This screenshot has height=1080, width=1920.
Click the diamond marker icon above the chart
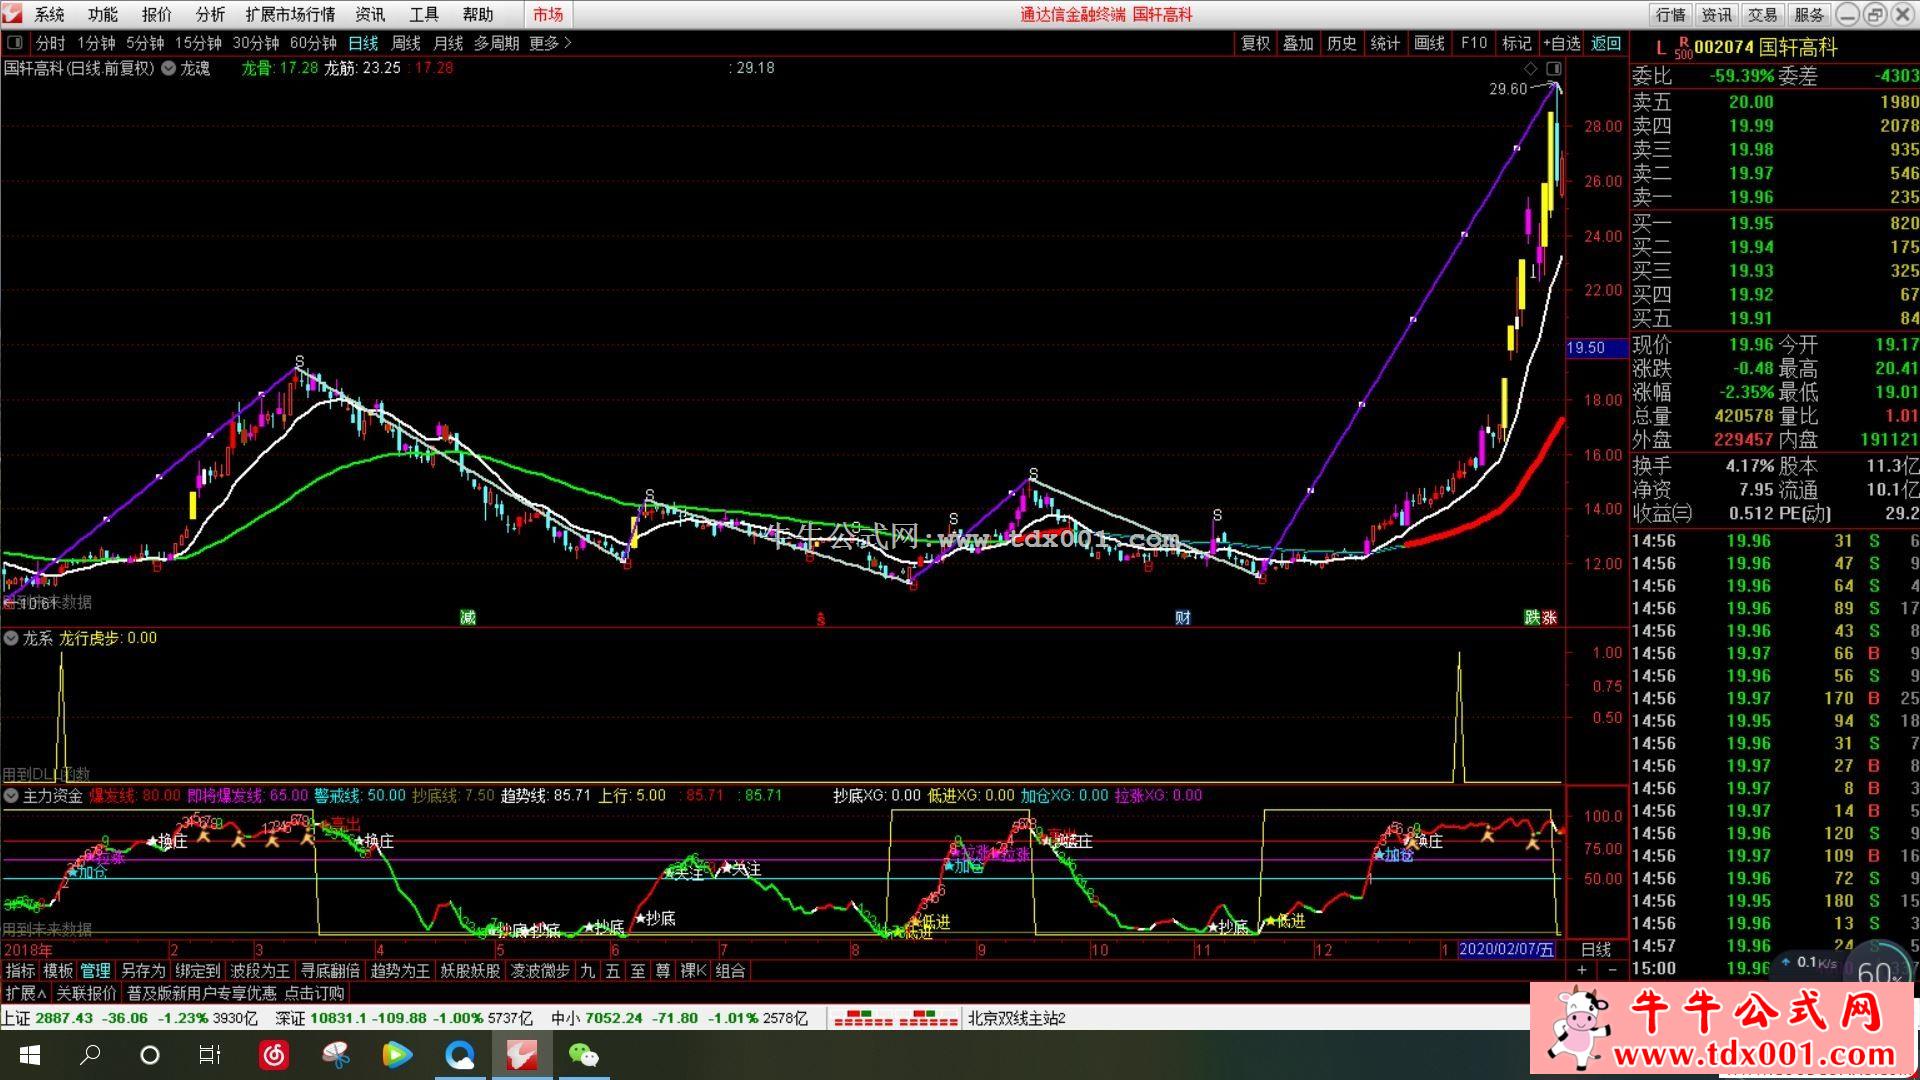[x=1530, y=68]
